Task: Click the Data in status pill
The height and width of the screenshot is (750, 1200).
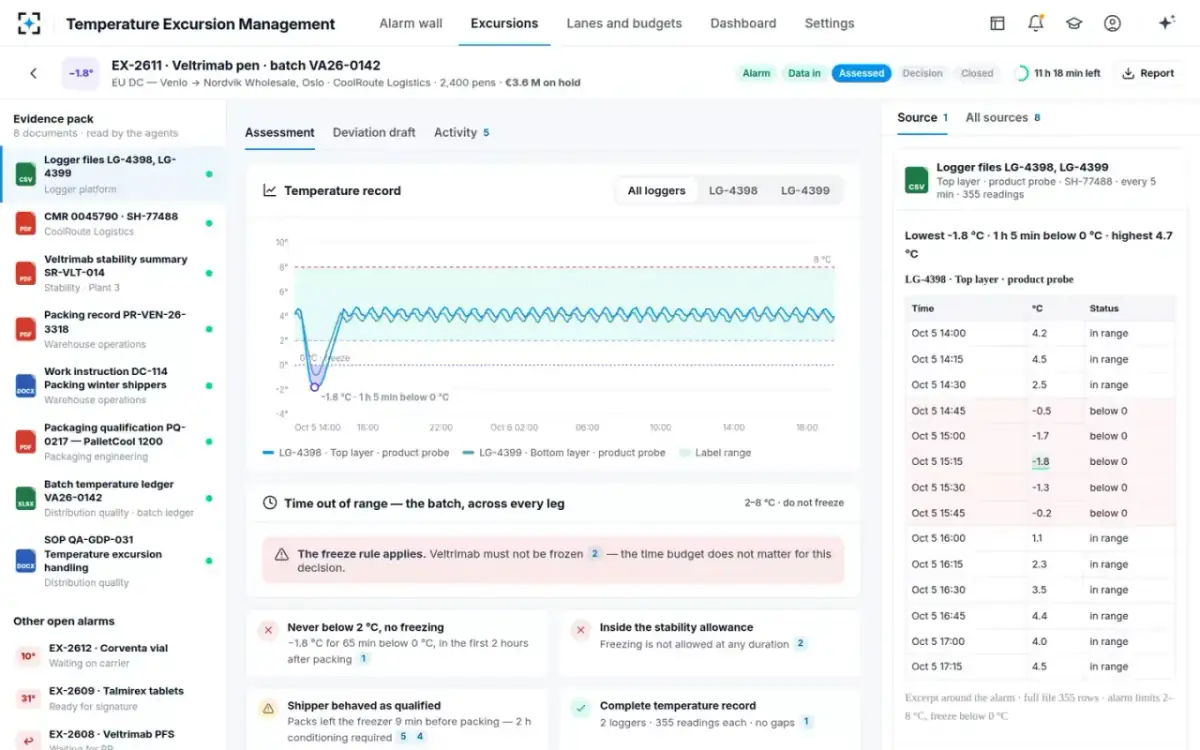Action: pos(804,73)
